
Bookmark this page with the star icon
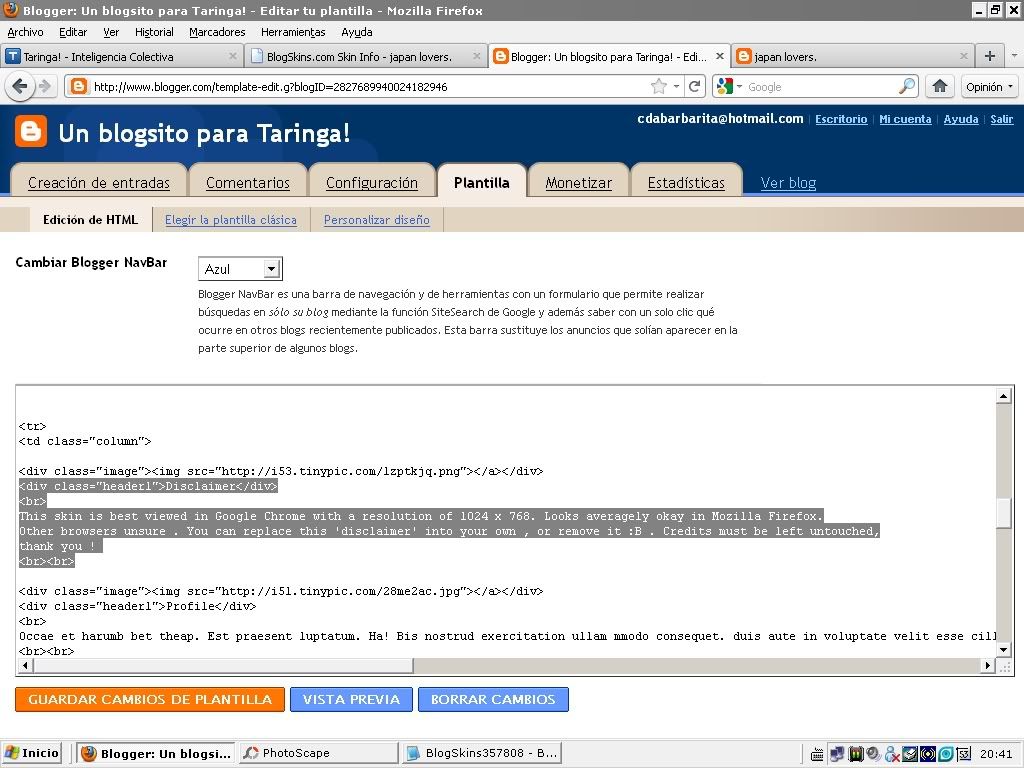(x=659, y=86)
